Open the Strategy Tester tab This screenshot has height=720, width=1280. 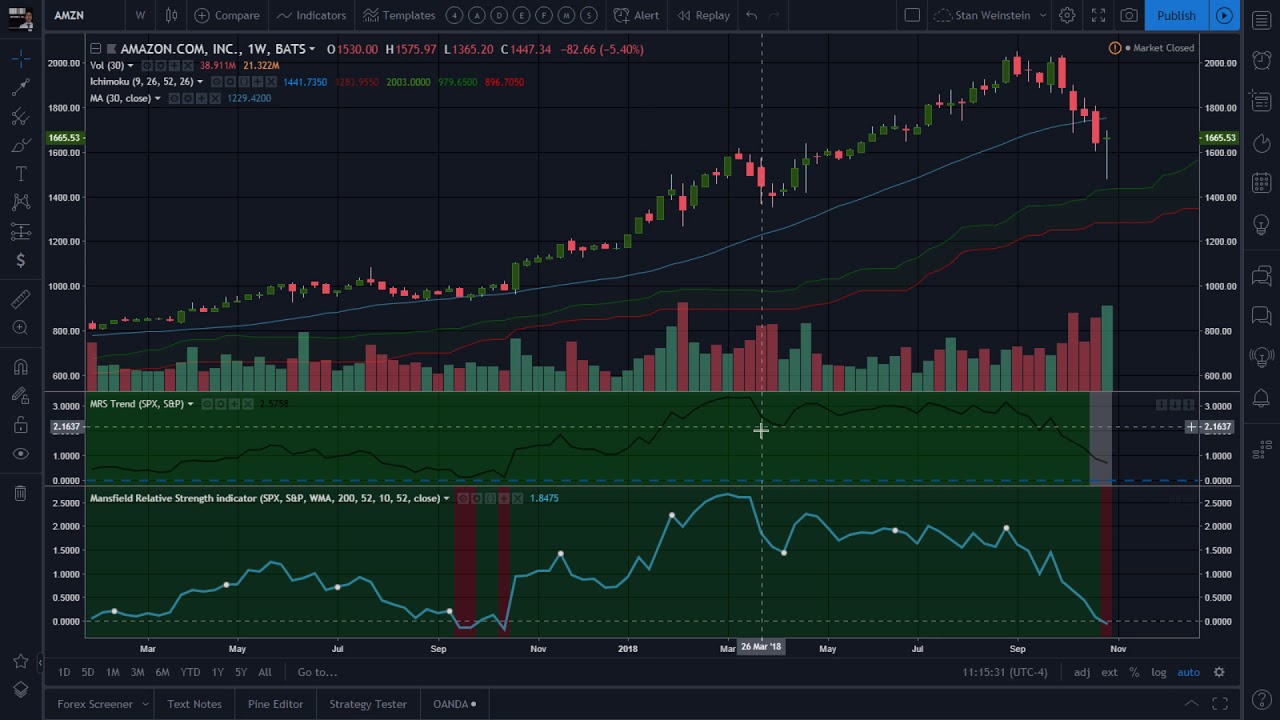click(368, 704)
